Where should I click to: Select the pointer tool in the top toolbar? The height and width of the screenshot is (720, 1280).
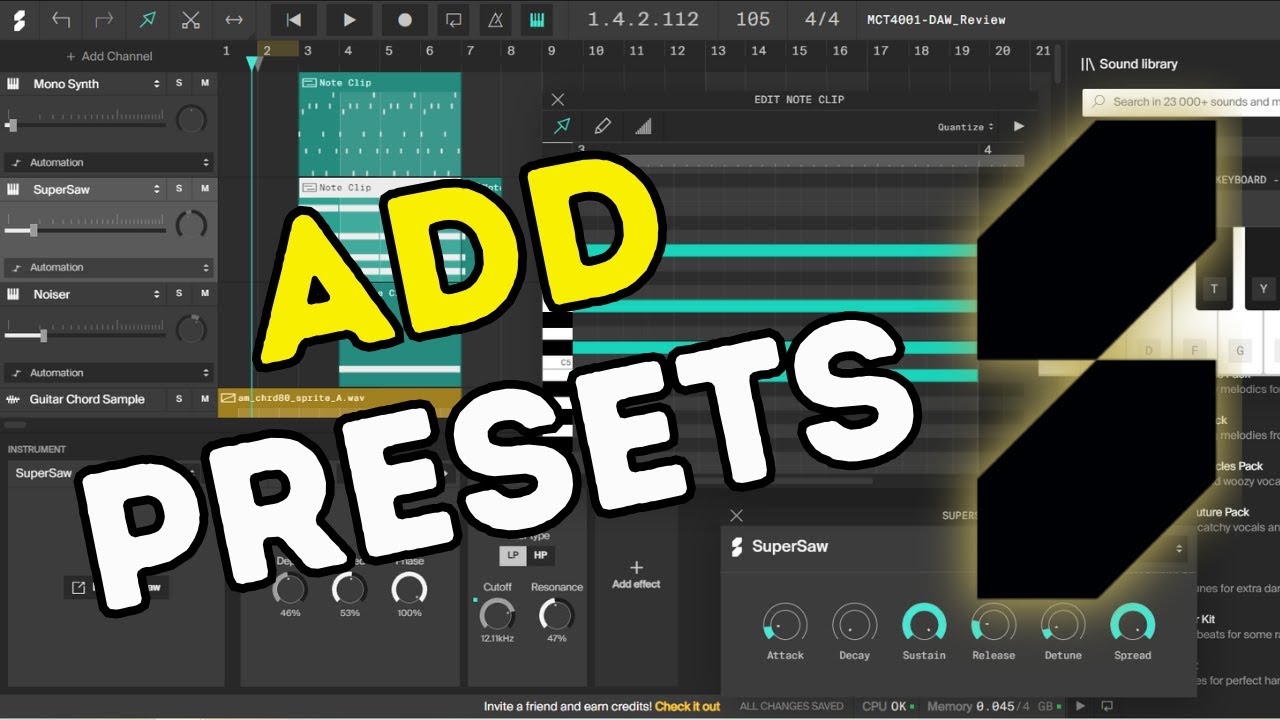148,19
